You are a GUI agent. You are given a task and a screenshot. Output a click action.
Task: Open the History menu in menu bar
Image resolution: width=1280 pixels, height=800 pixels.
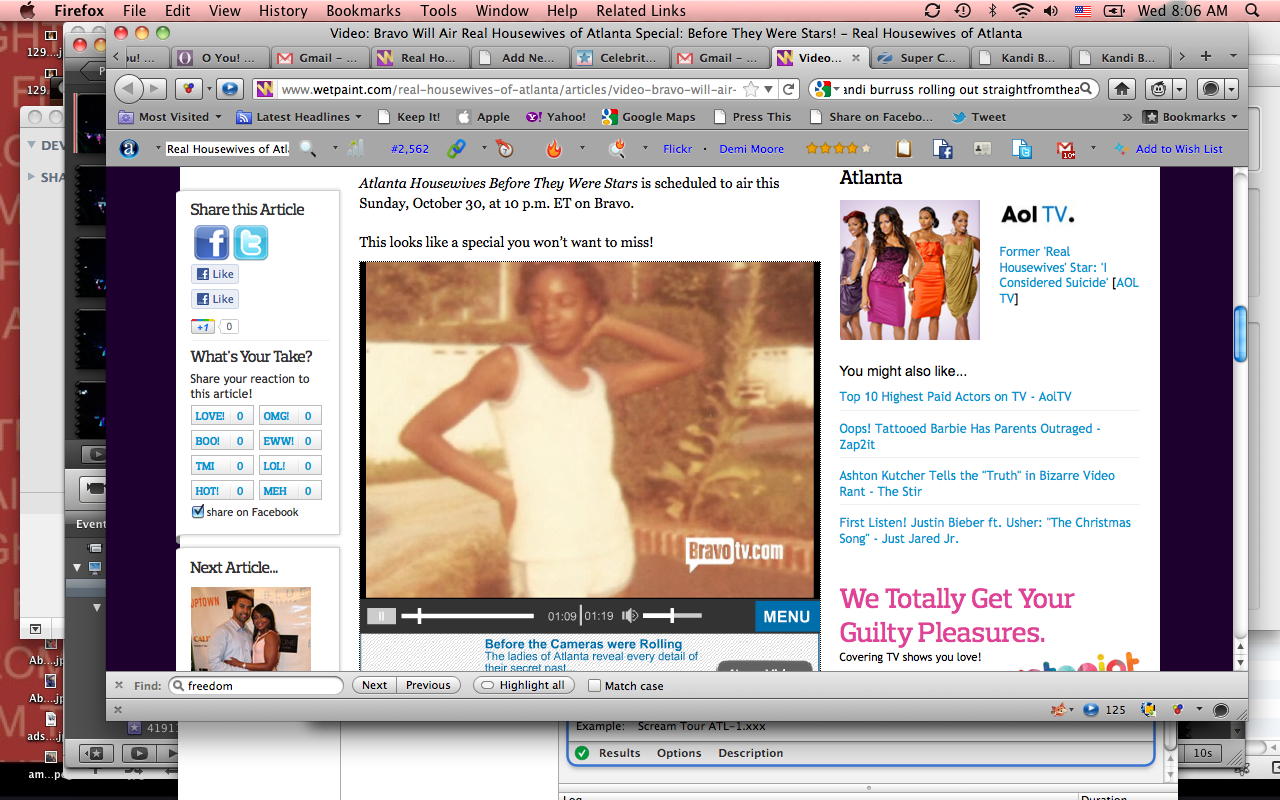point(283,11)
